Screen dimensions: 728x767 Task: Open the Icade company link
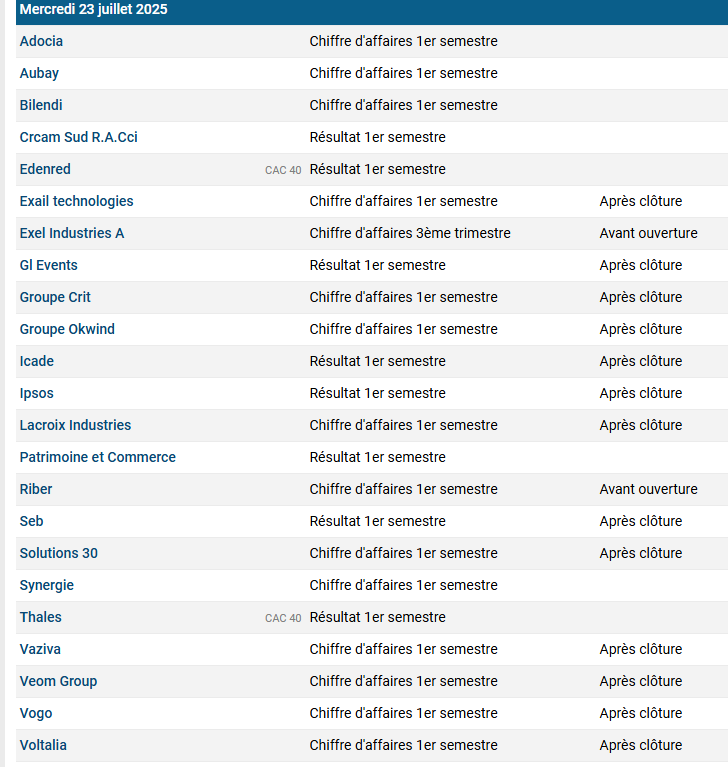coord(37,361)
